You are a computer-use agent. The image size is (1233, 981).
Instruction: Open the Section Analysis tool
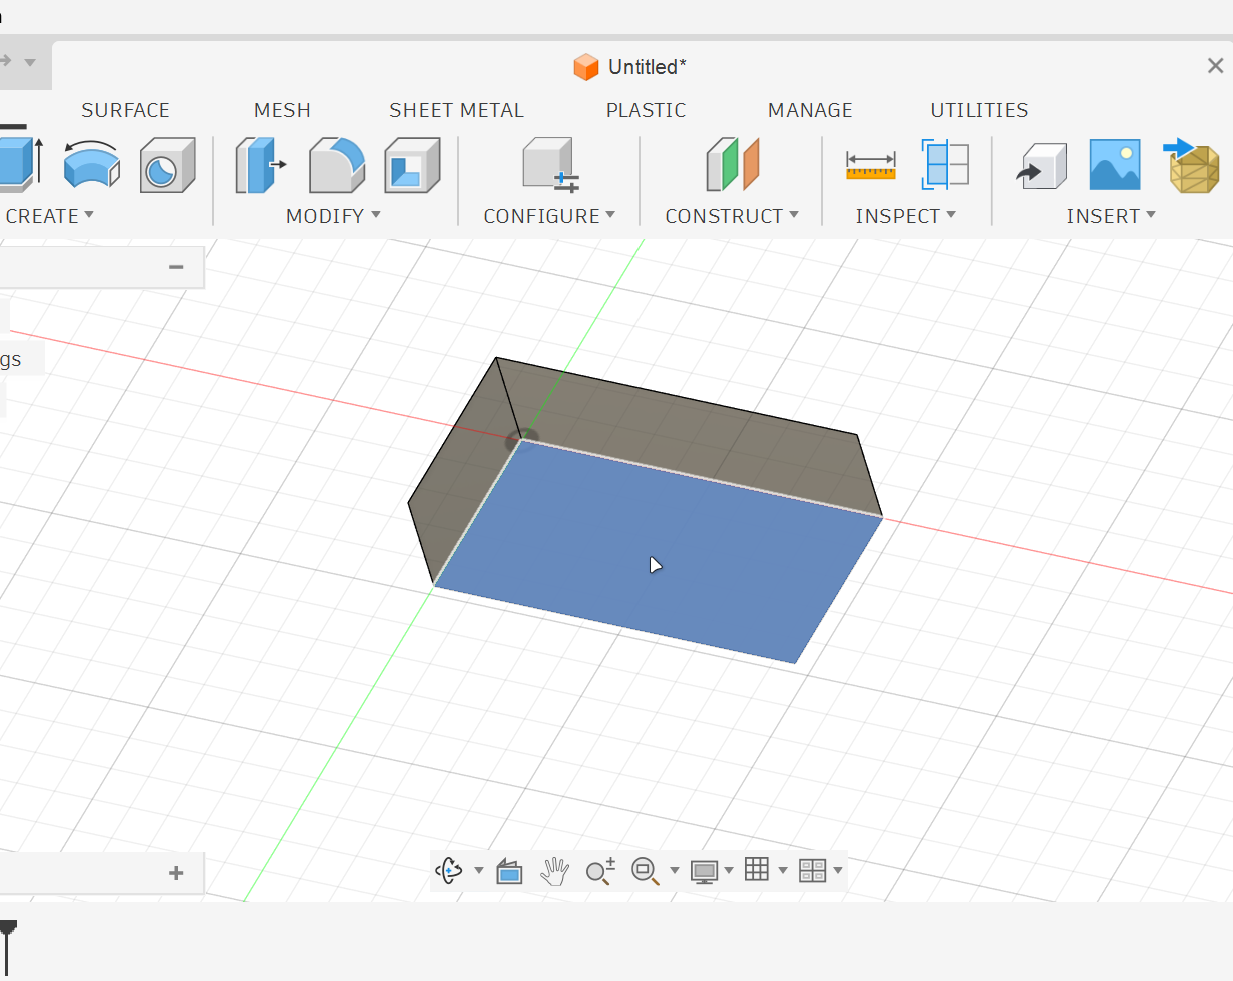point(945,165)
